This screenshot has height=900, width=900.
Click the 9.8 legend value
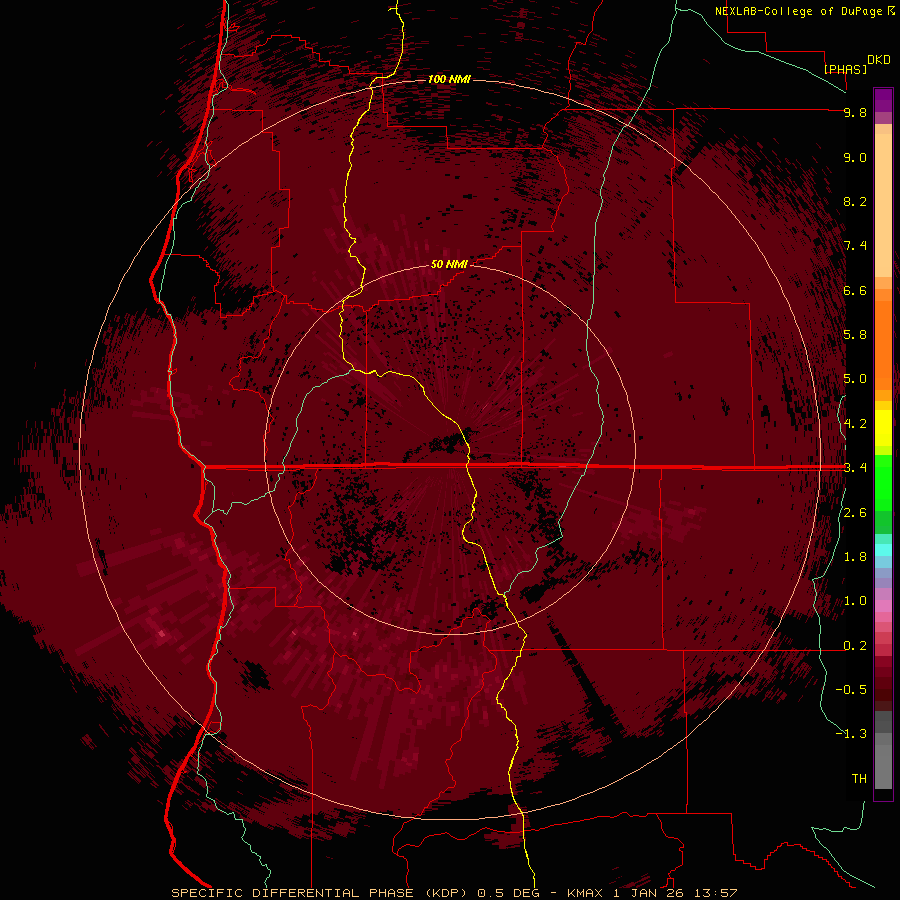[x=855, y=112]
